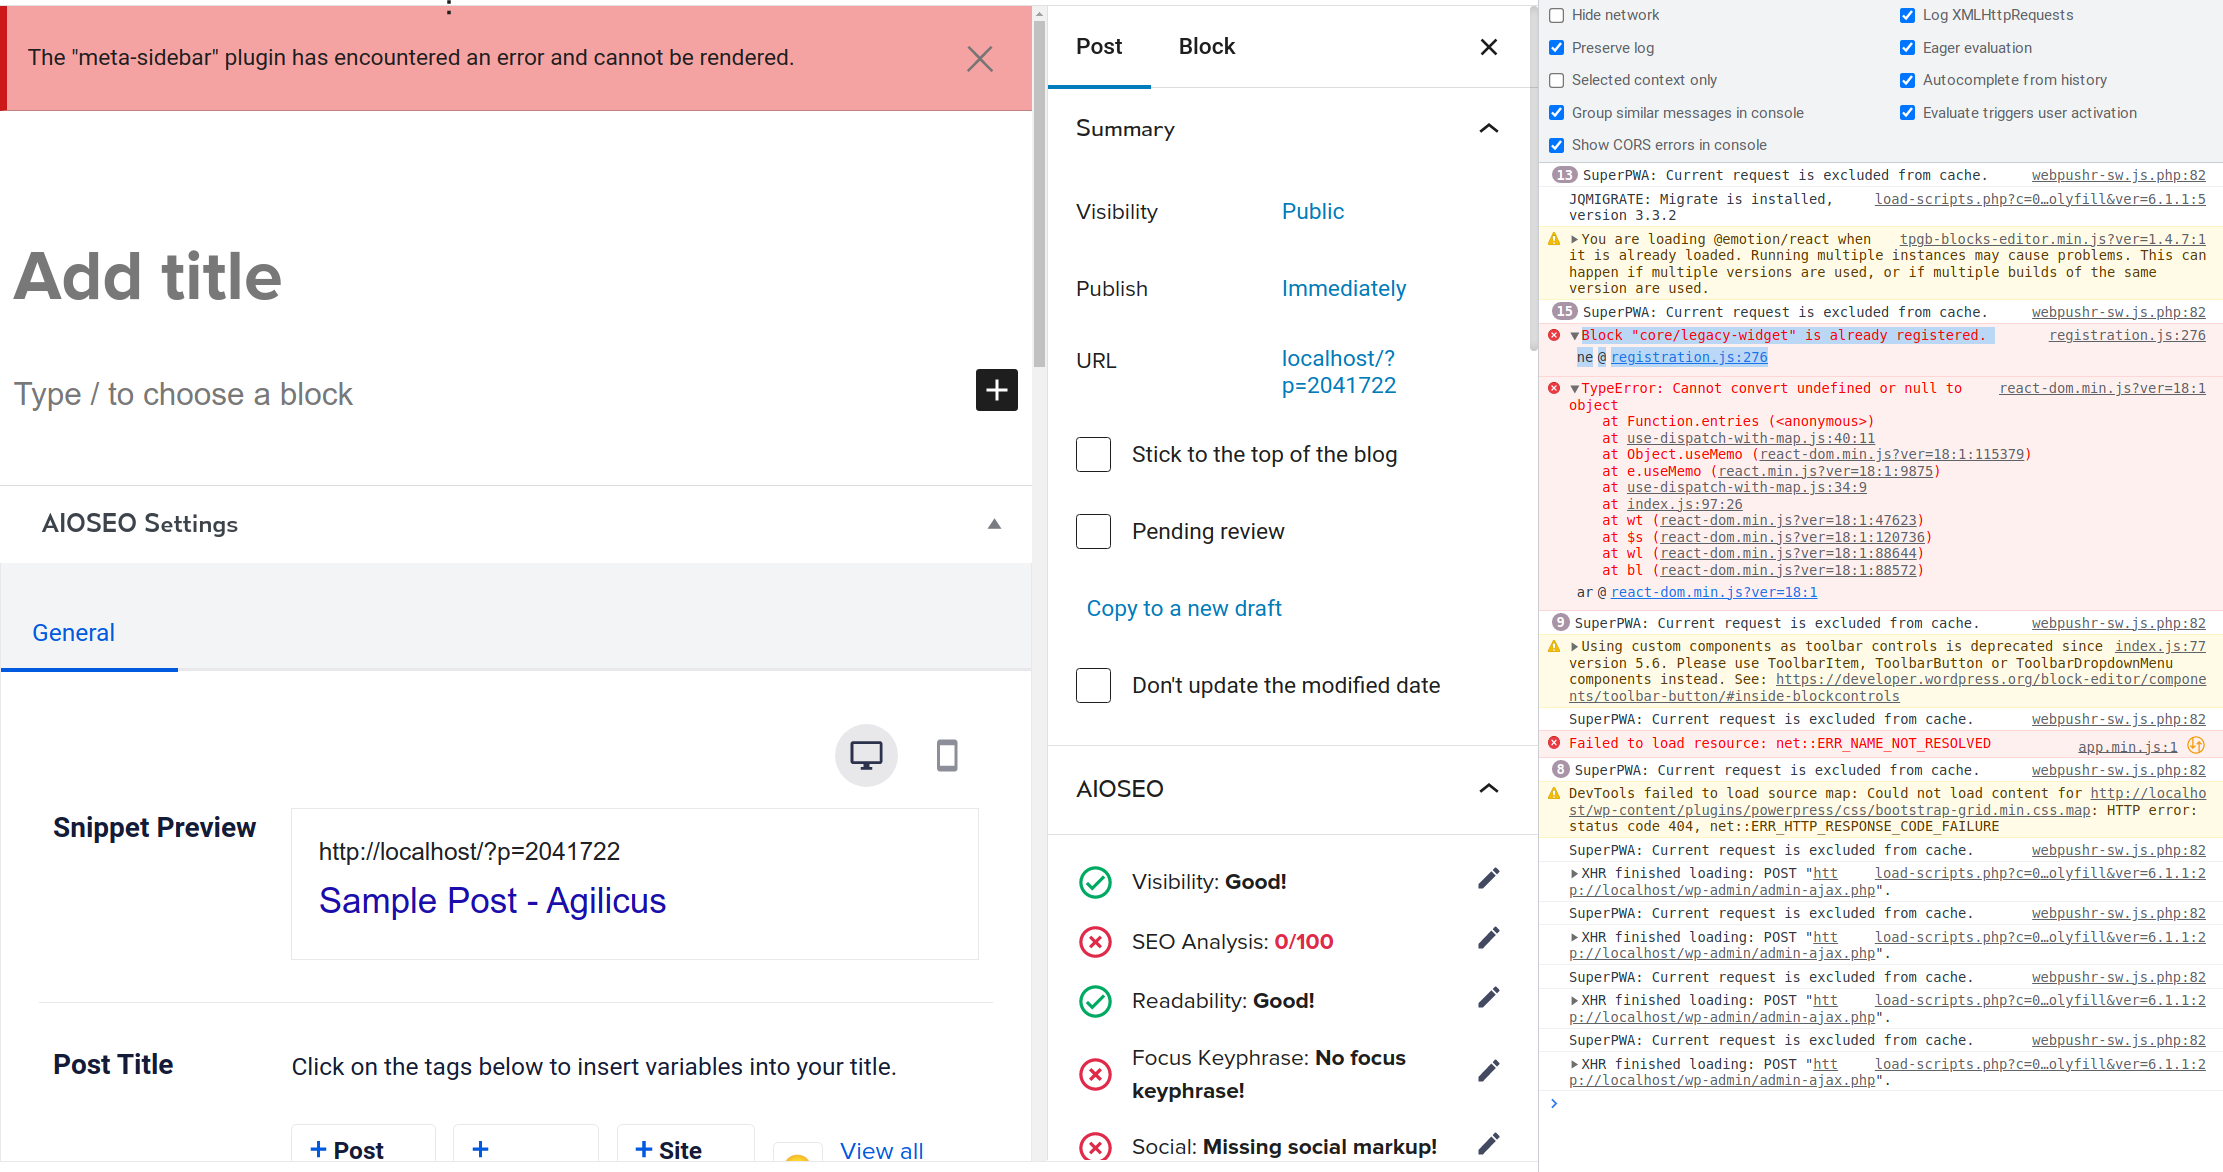Click the 'Add title' field

point(147,278)
